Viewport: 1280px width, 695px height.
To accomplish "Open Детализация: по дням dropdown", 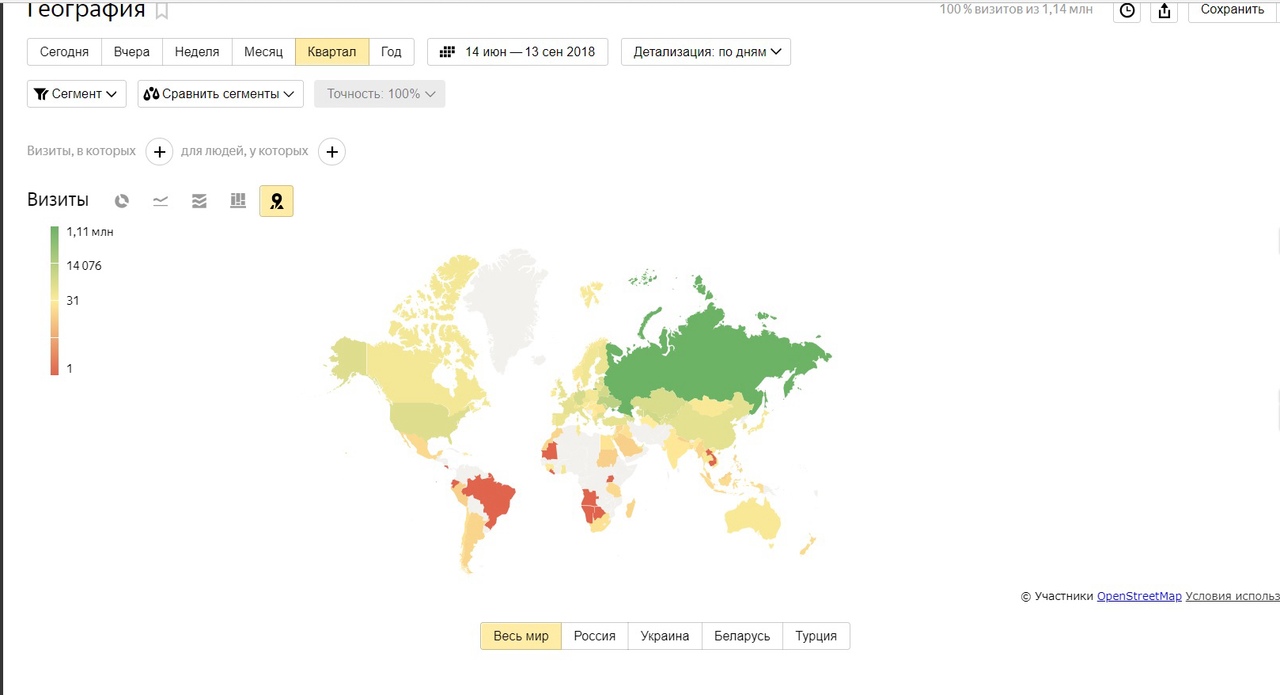I will coord(706,52).
